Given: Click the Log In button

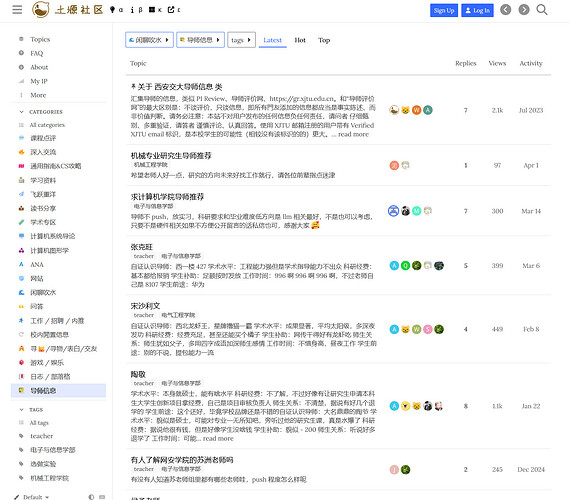Looking at the screenshot, I should 477,10.
